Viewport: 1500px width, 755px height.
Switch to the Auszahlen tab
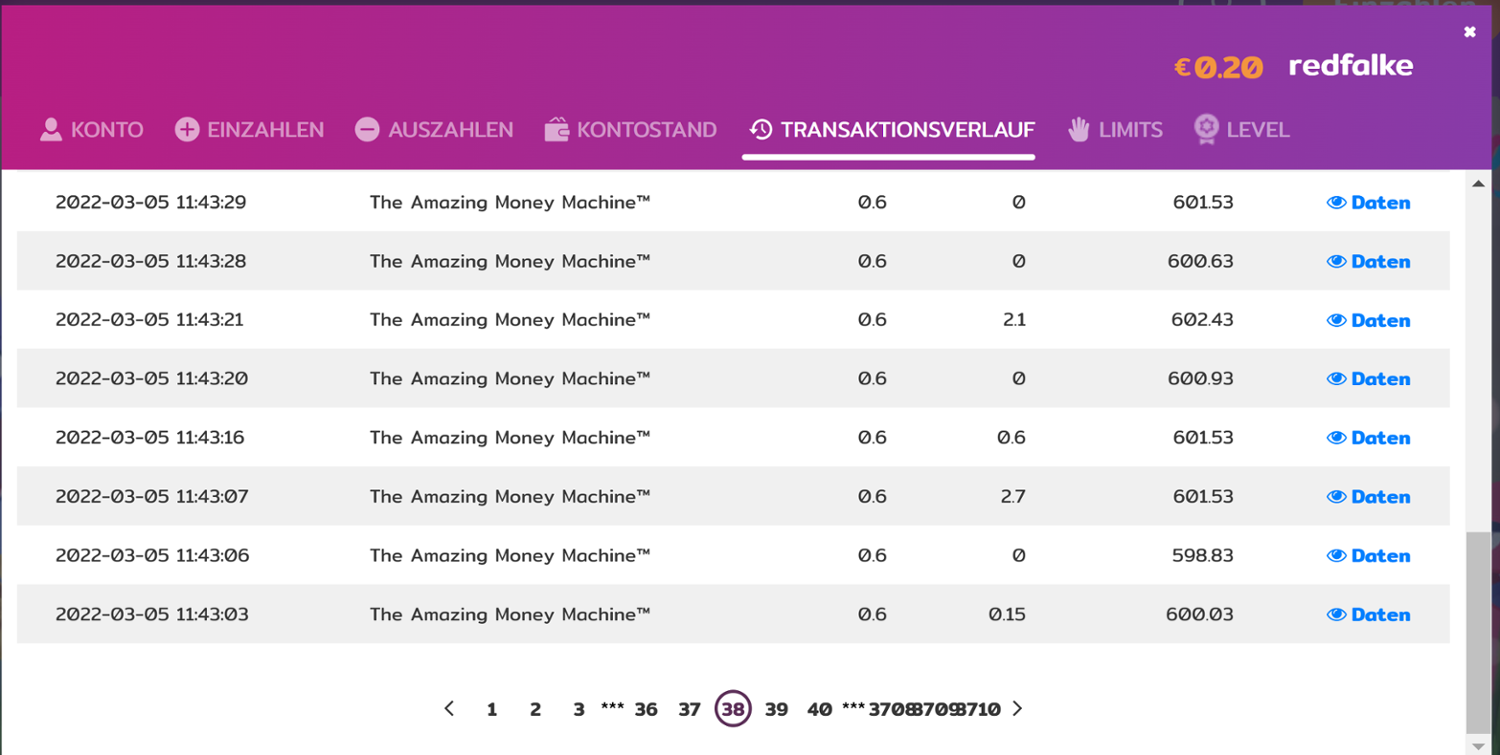[450, 130]
